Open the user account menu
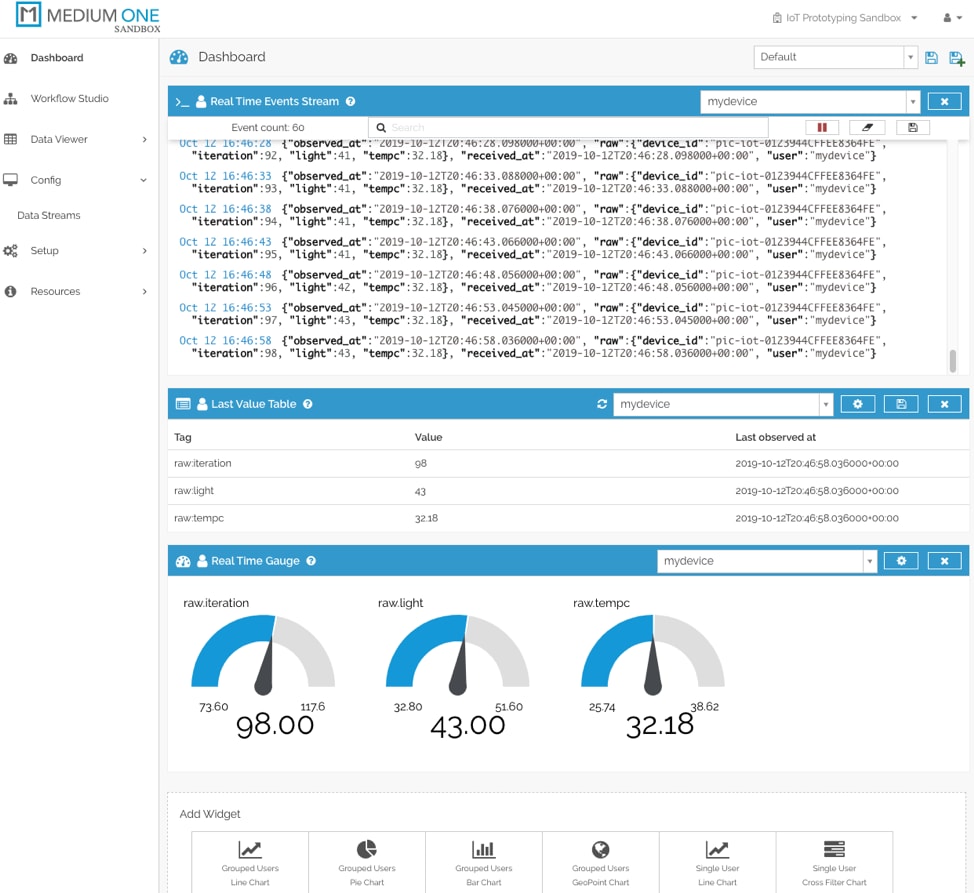 pos(951,17)
